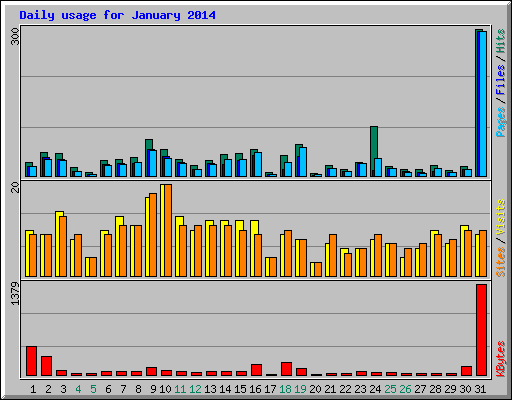Click day label '3' on the x-axis
This screenshot has height=400, width=512.
pos(63,389)
